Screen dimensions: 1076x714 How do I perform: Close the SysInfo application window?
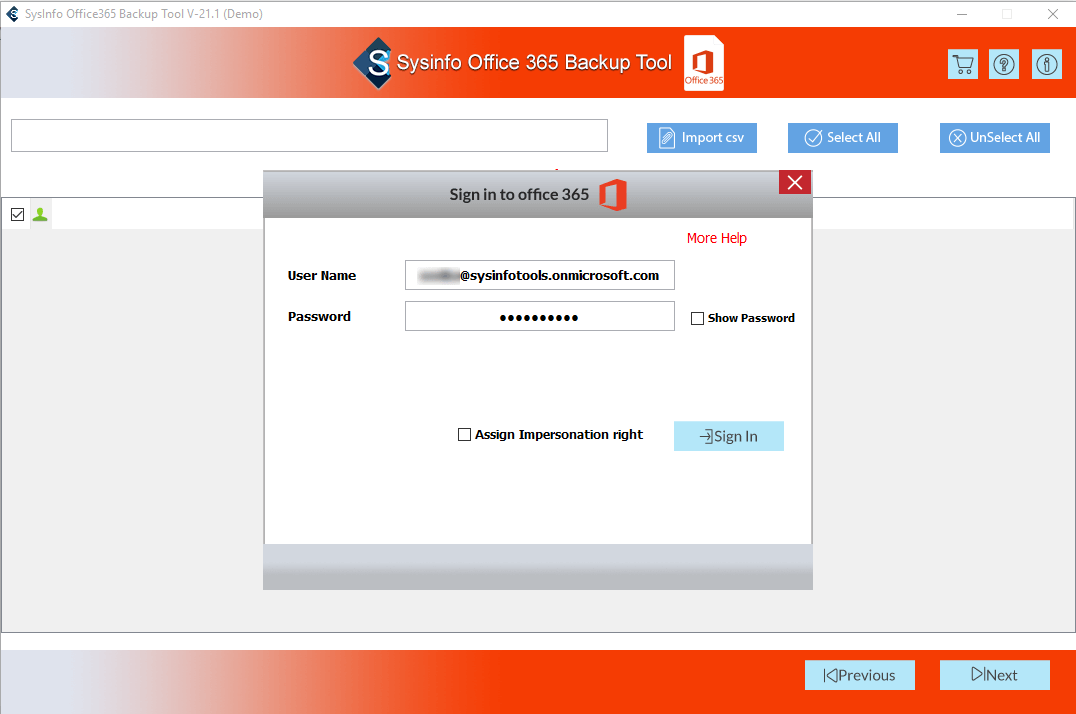click(x=1053, y=14)
